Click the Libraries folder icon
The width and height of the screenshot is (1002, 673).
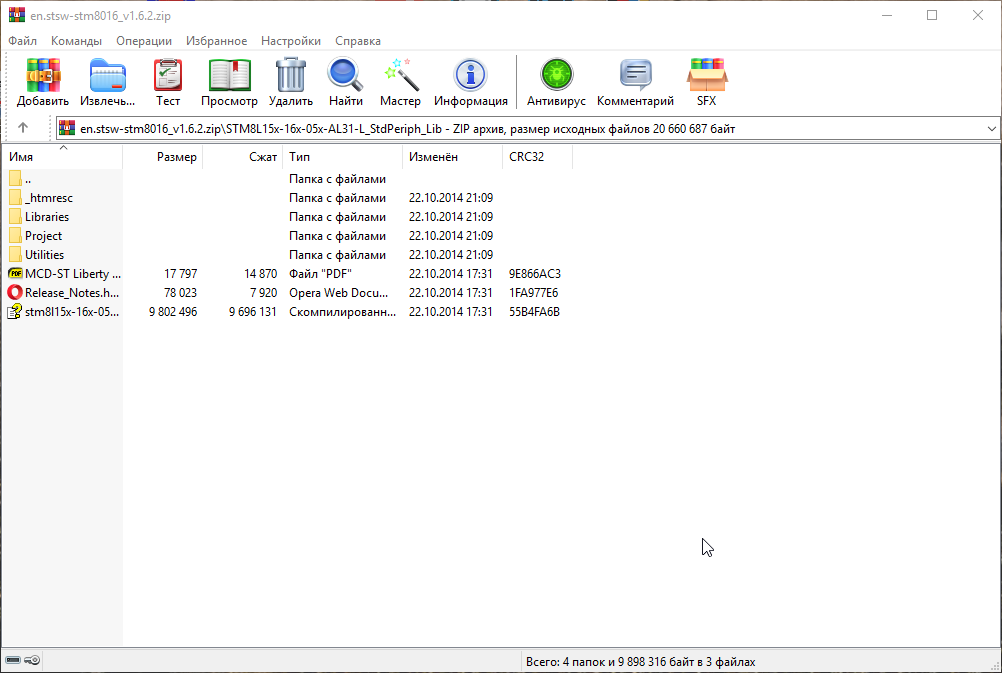(x=15, y=217)
